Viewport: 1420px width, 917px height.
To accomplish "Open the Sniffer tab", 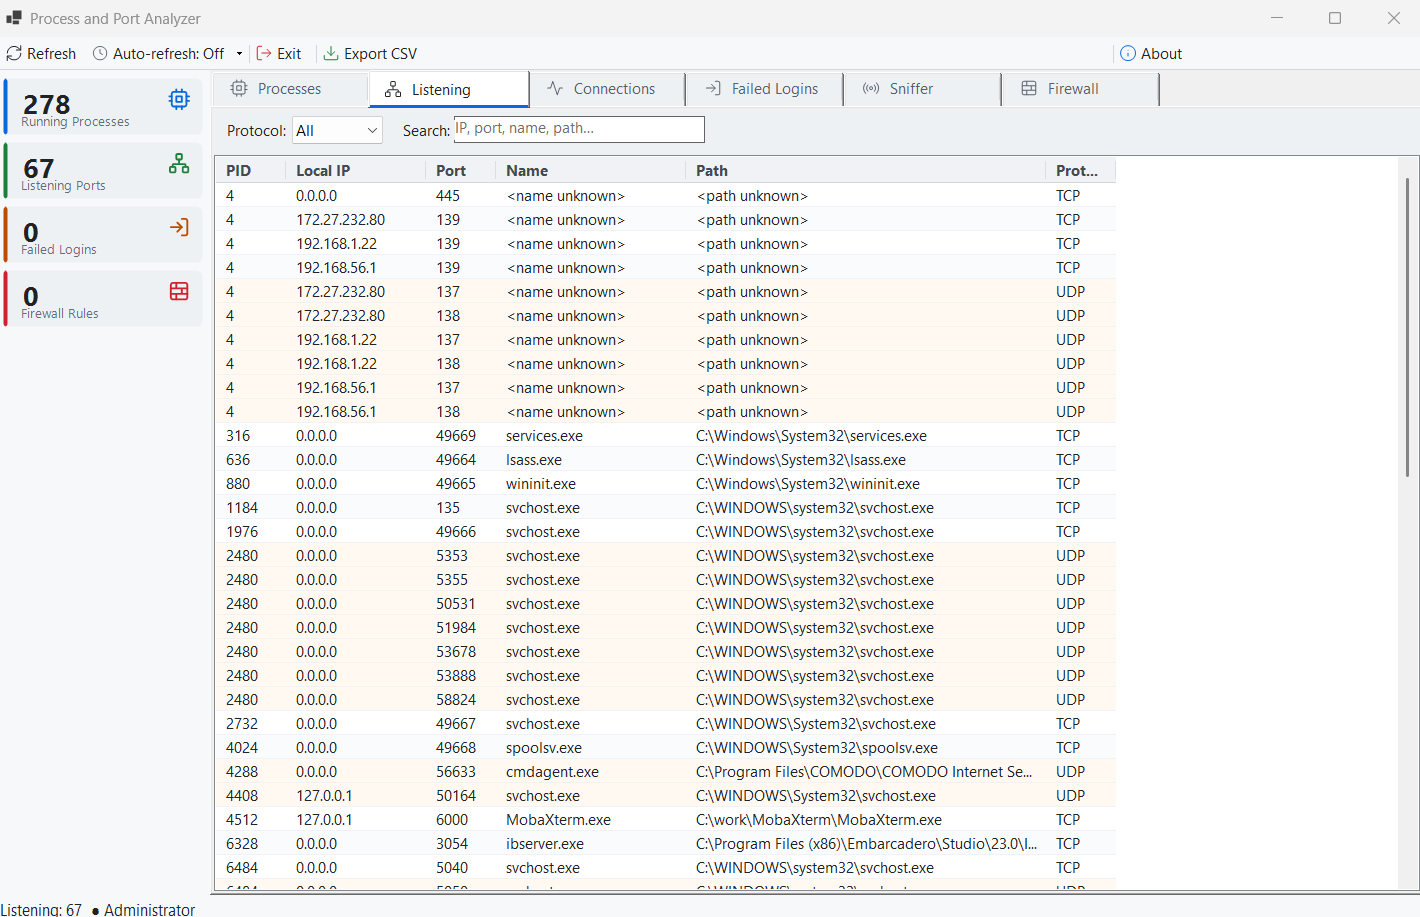I will coord(922,88).
